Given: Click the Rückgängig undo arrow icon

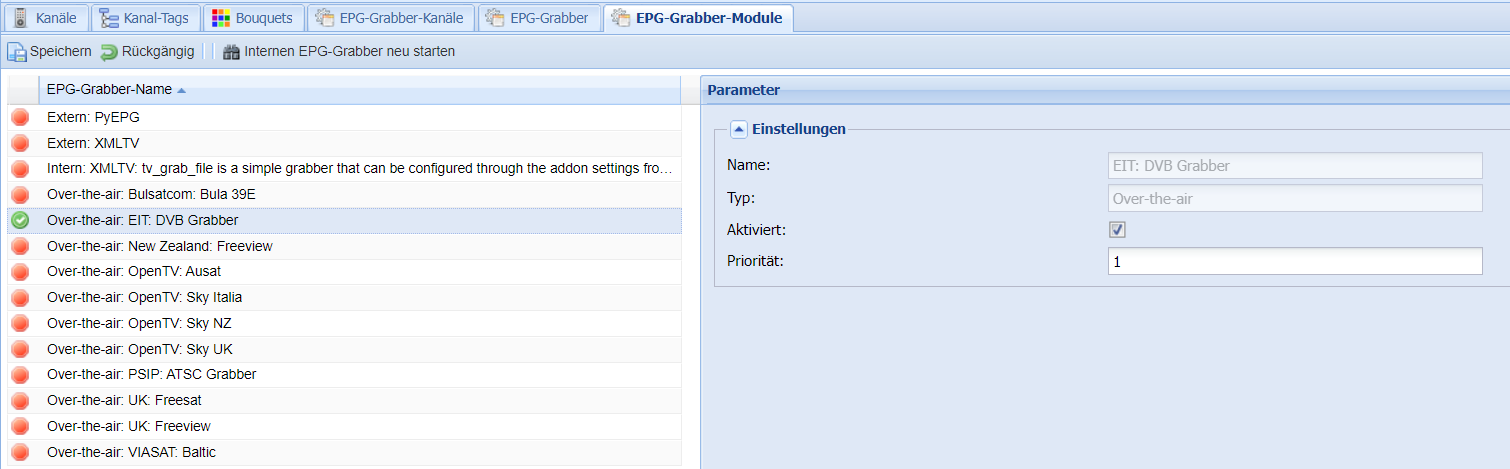Looking at the screenshot, I should coord(108,51).
